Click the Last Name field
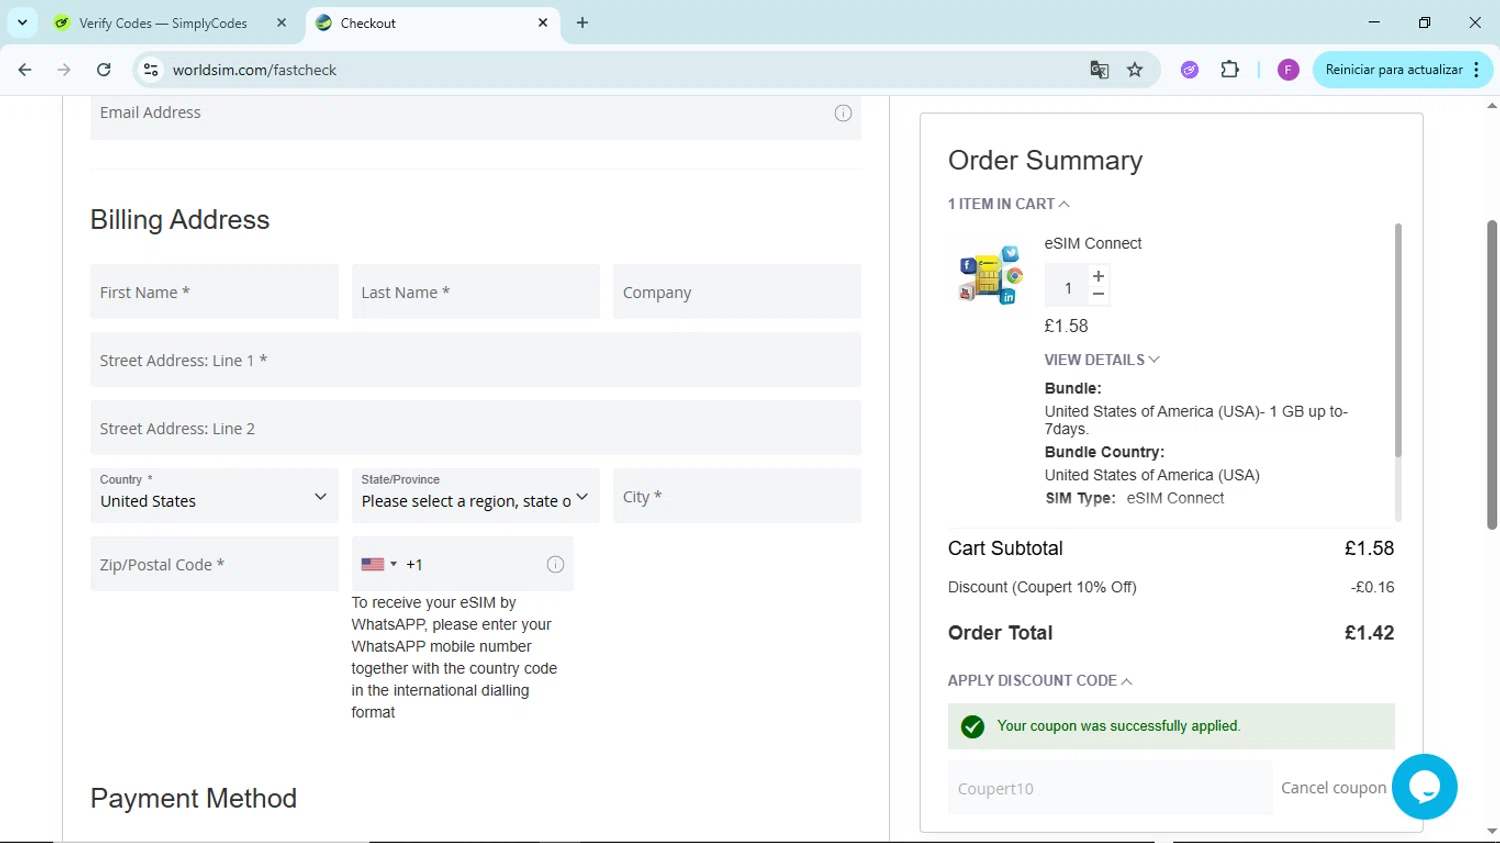The image size is (1500, 843). point(475,292)
